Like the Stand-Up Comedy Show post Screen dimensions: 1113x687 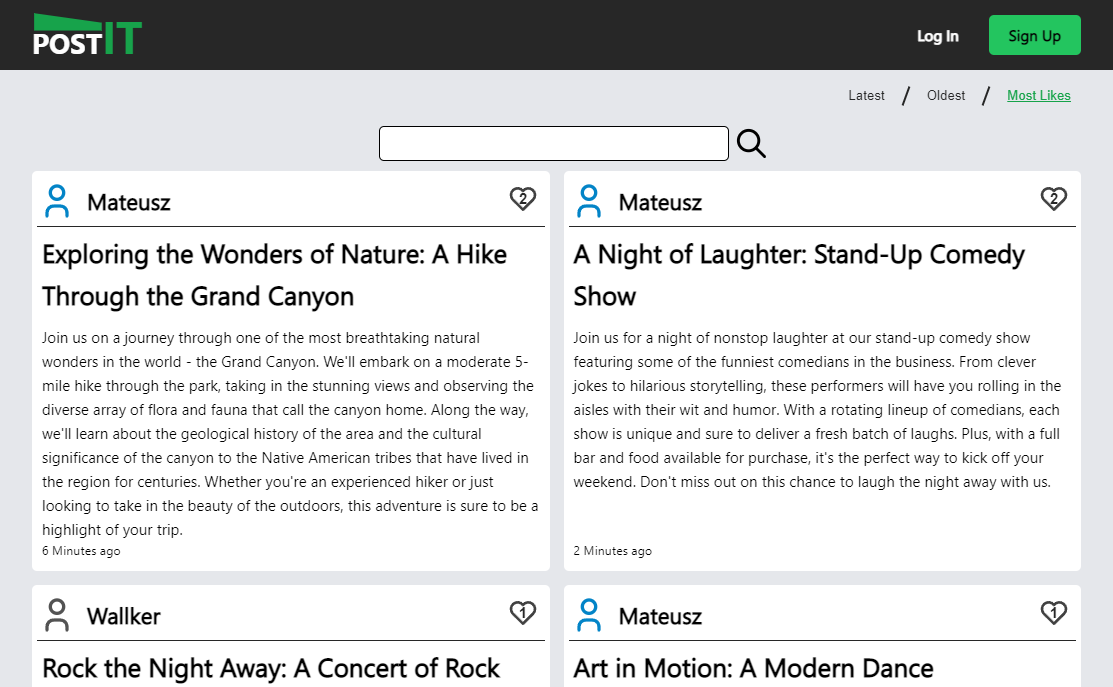point(1054,200)
